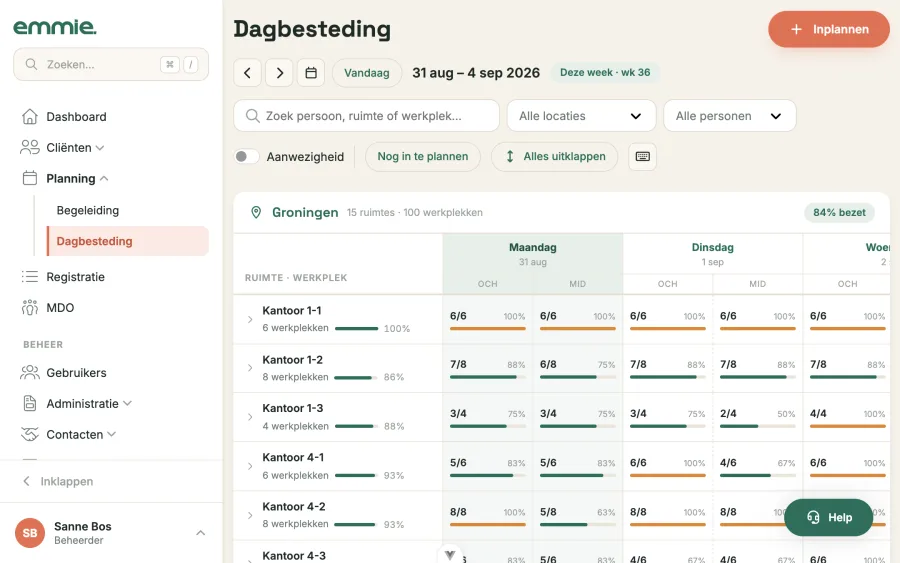Click the Dinsdag 1 sep column header

coord(712,254)
